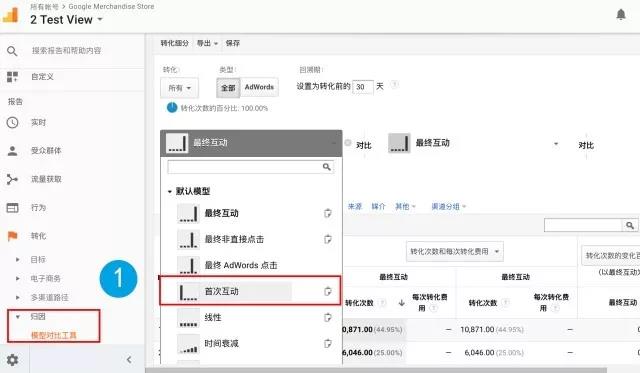The width and height of the screenshot is (640, 373).
Task: Choose 线性 model
Action: pos(213,317)
